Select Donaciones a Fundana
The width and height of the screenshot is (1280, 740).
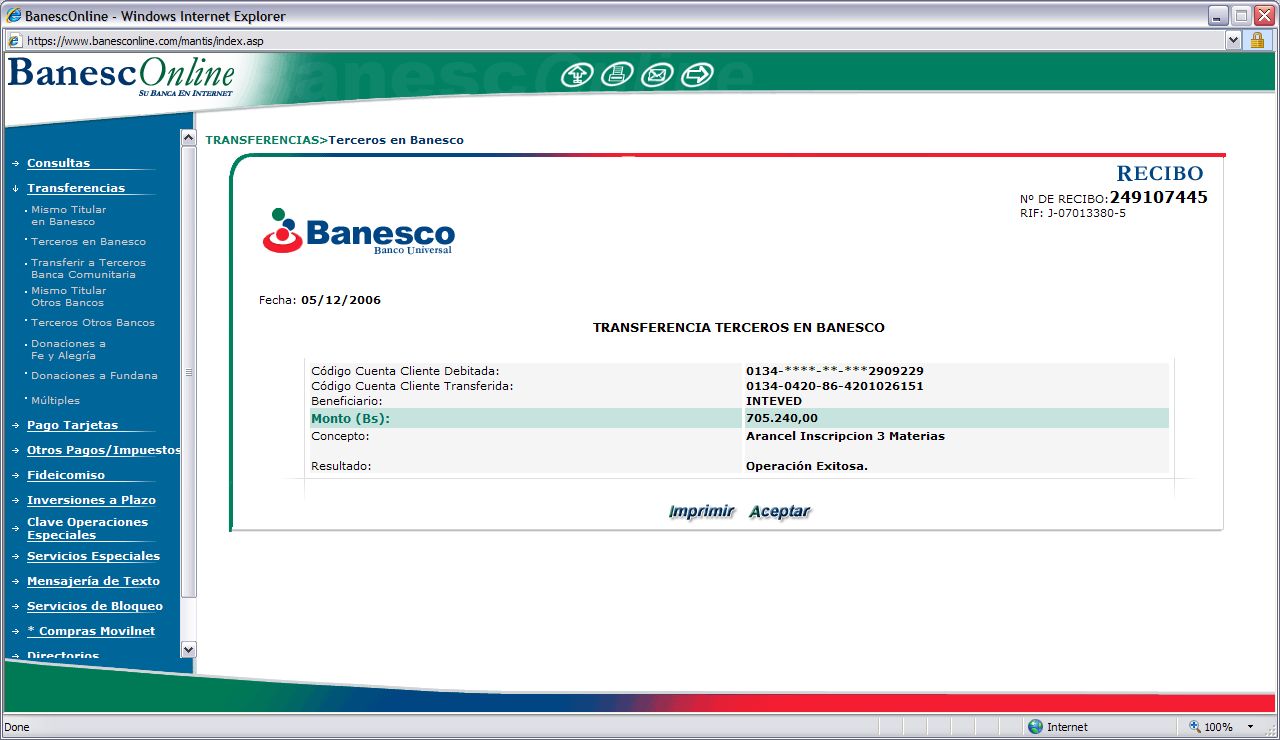click(94, 375)
